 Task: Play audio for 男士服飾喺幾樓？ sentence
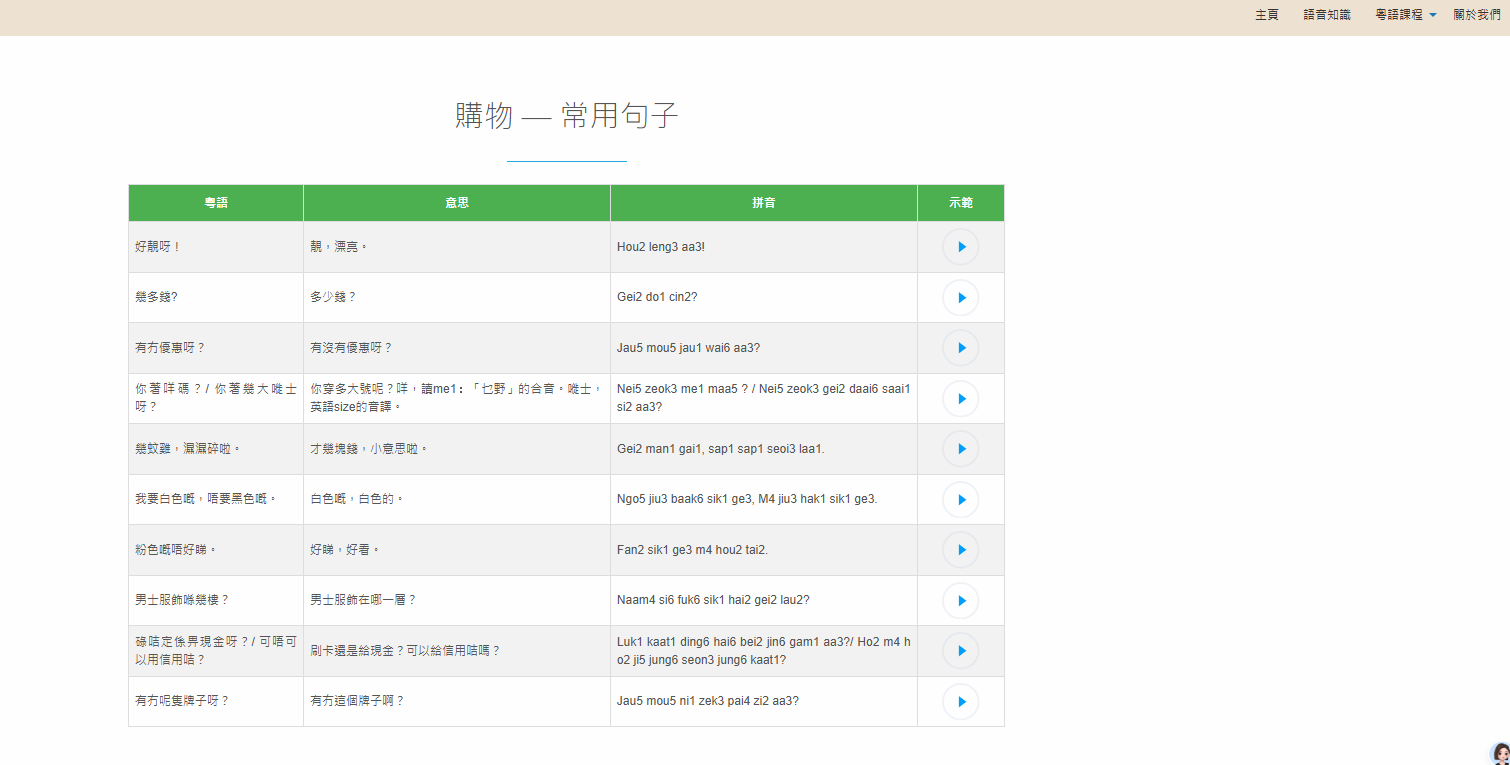(x=960, y=601)
